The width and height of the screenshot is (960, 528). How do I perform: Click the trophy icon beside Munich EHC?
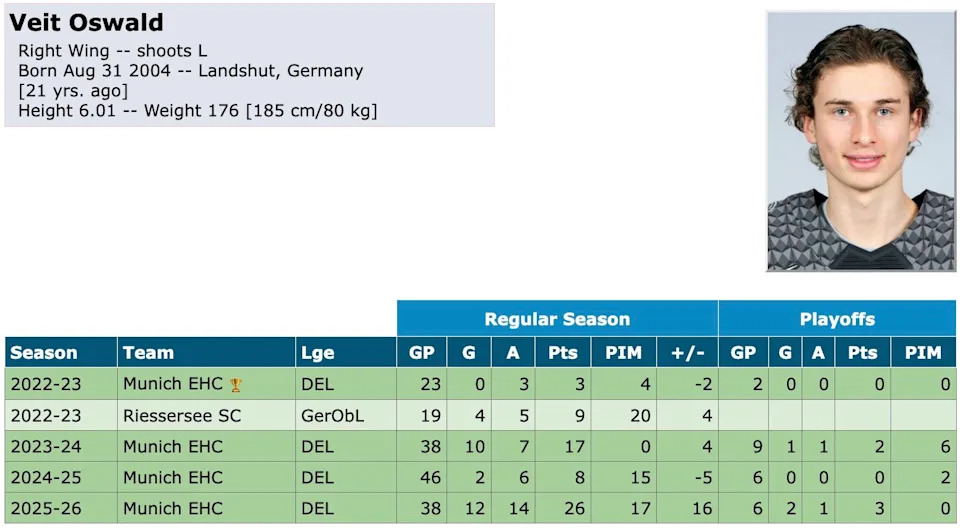point(236,384)
